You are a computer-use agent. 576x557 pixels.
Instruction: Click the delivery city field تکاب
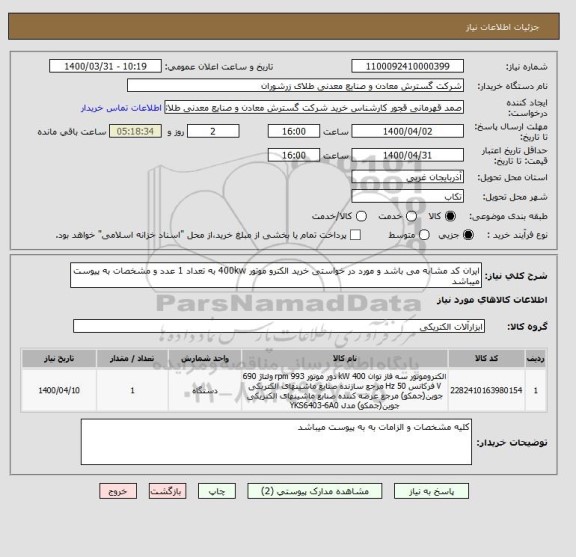coord(407,197)
